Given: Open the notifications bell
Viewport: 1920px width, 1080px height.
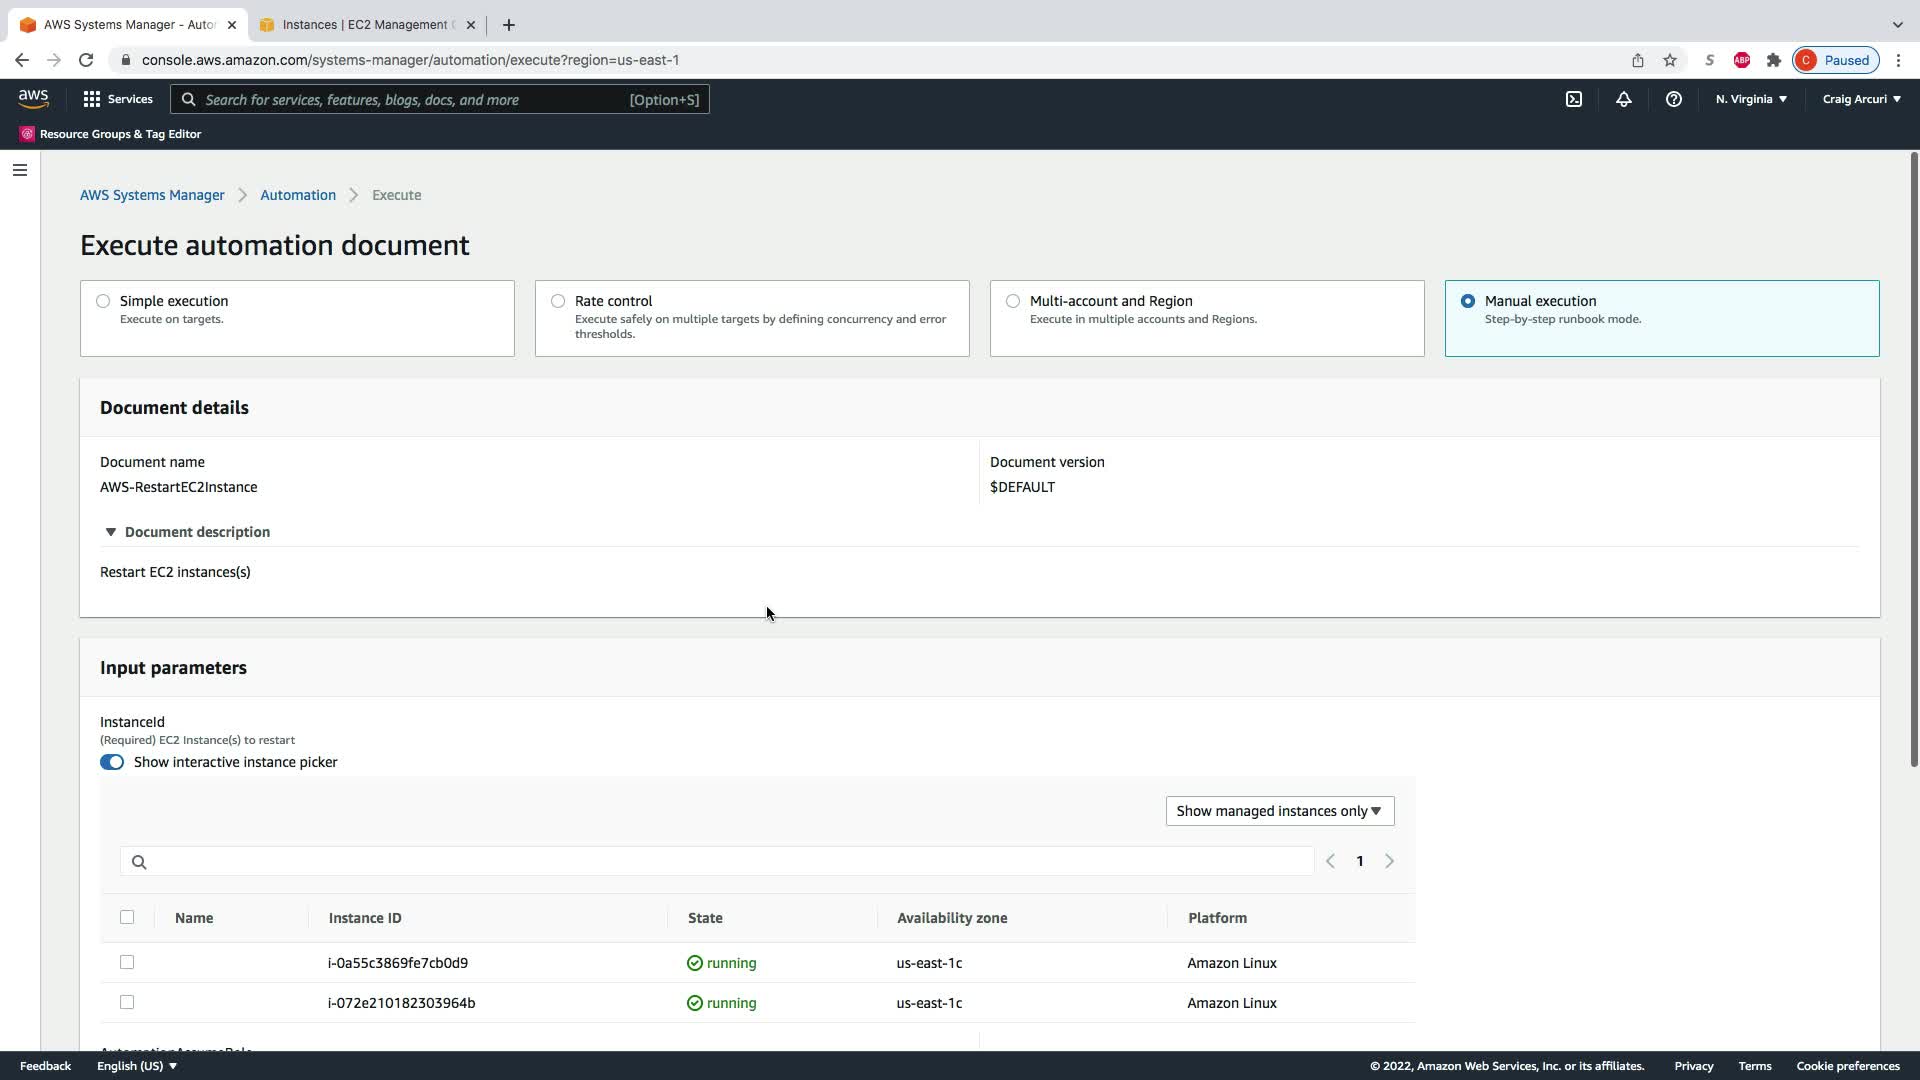Looking at the screenshot, I should [1623, 99].
